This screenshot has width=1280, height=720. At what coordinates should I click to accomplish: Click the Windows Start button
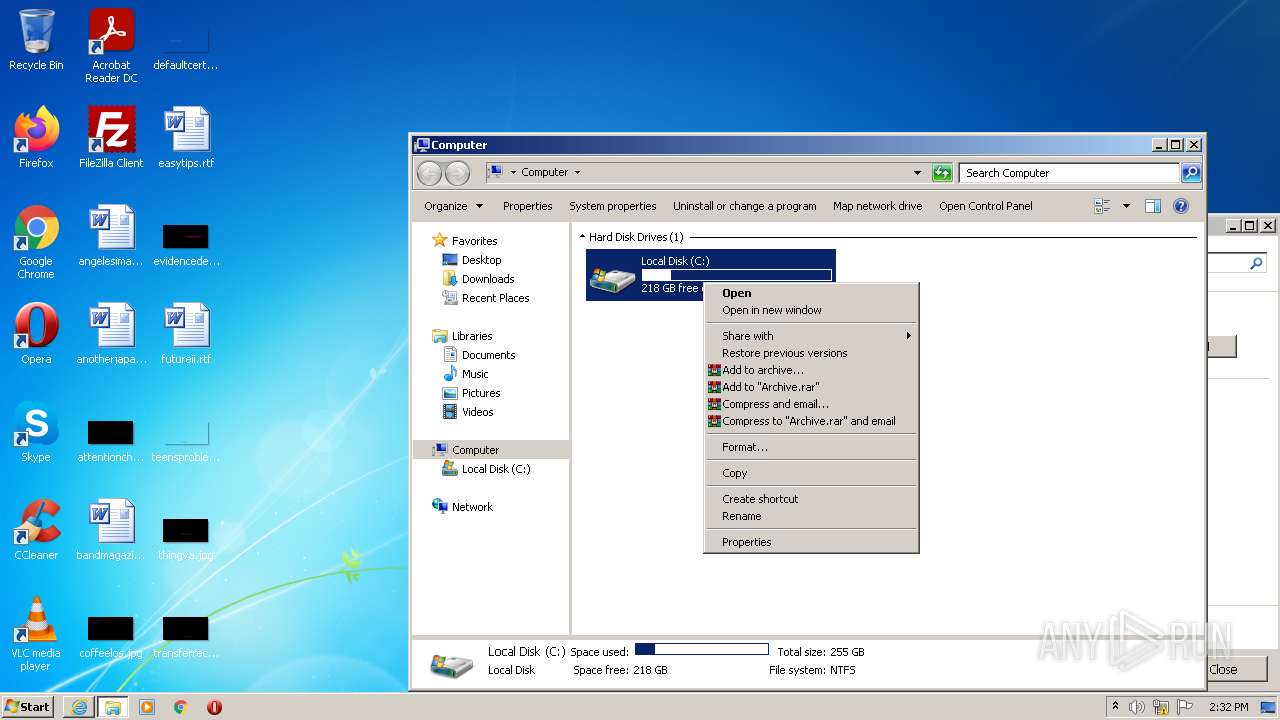pos(28,707)
